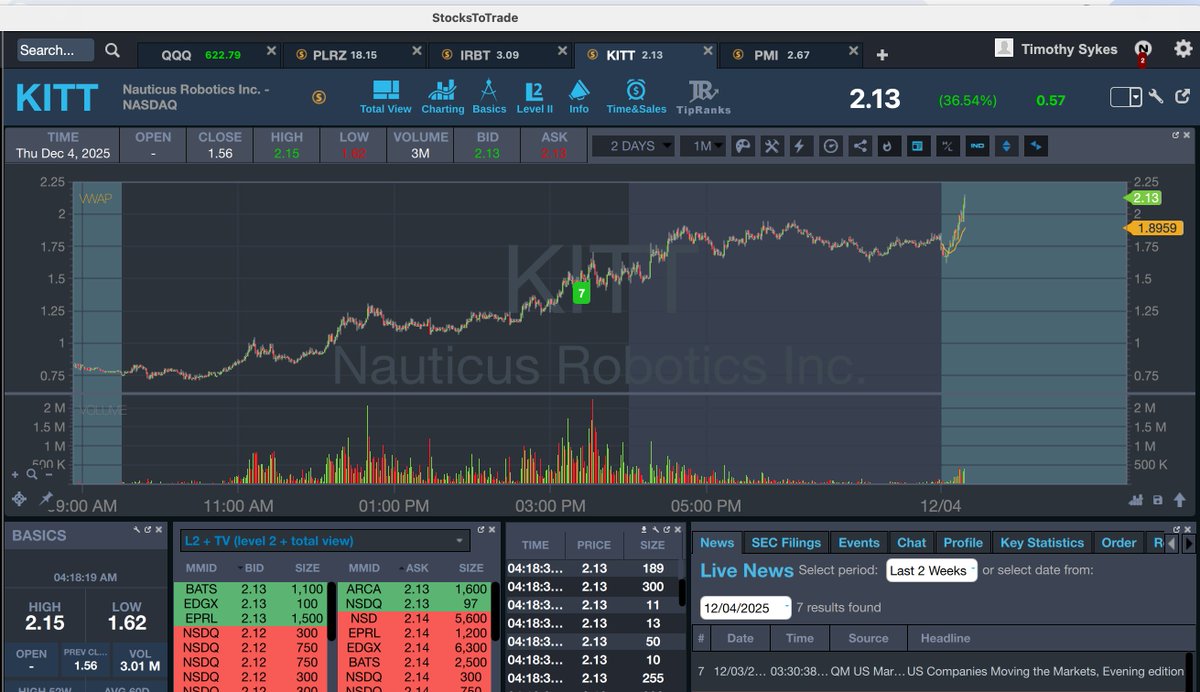Open the Basics compass icon

[x=489, y=96]
